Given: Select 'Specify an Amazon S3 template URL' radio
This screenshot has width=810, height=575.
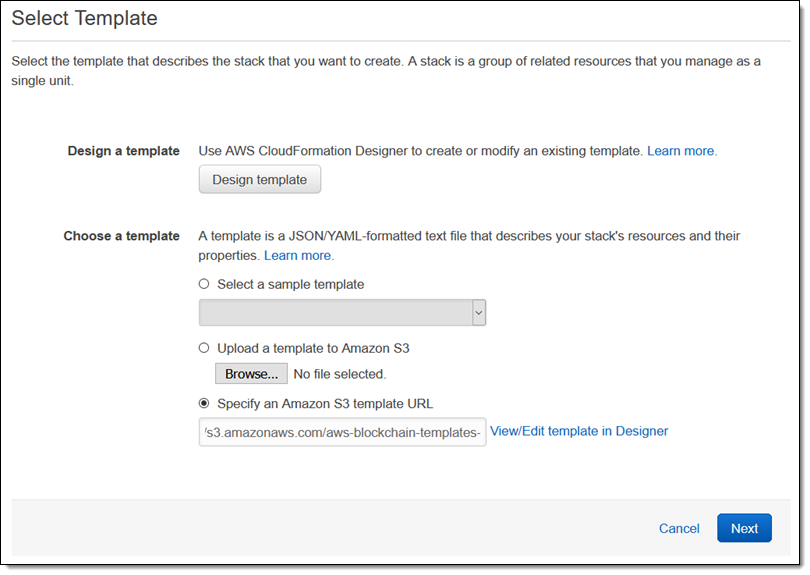Looking at the screenshot, I should pos(204,404).
